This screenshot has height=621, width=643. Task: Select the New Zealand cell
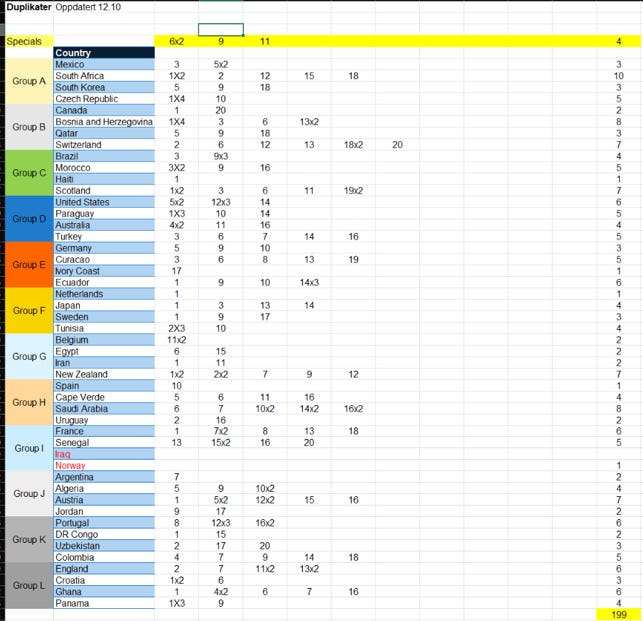tap(104, 374)
